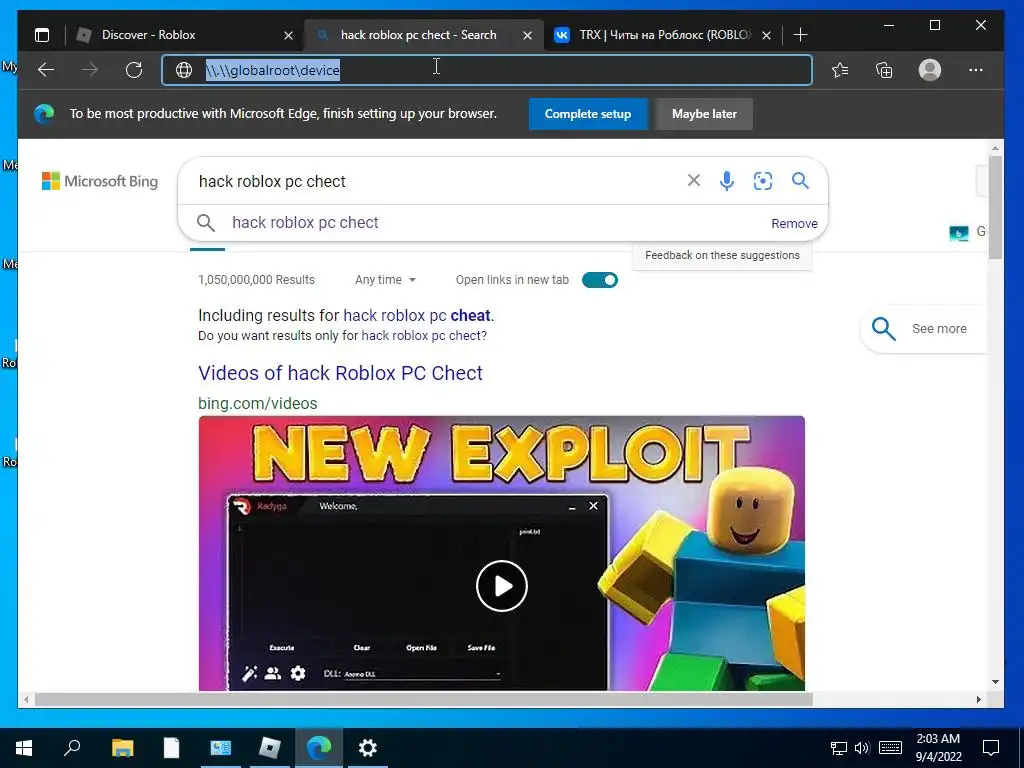Click the 1,050,000,000 Results text

(x=256, y=280)
